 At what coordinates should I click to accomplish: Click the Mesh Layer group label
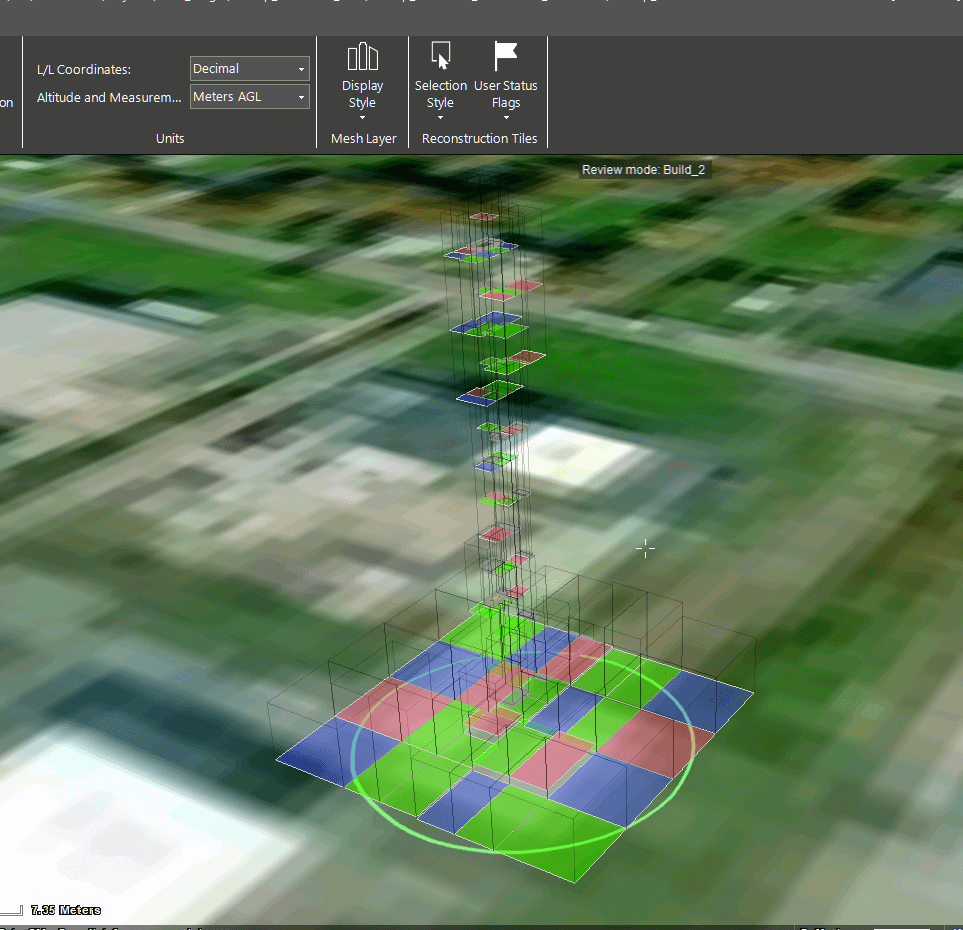pos(363,139)
